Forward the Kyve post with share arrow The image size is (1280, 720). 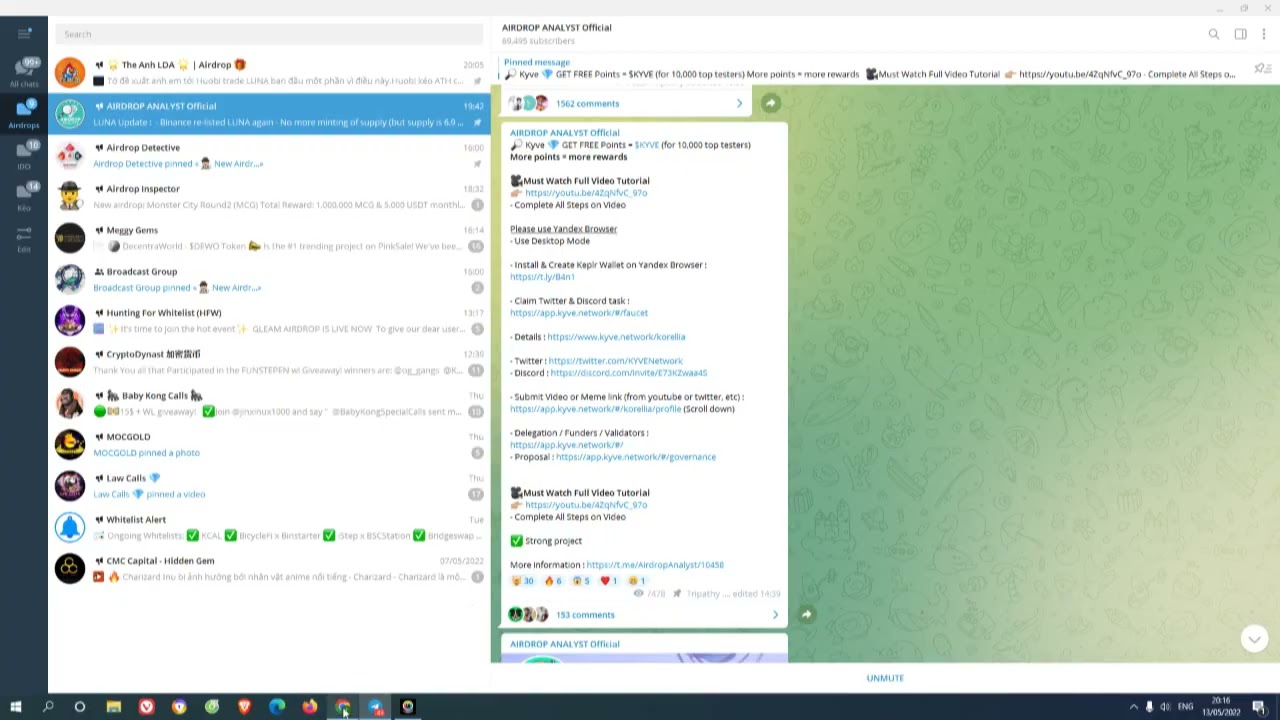806,614
